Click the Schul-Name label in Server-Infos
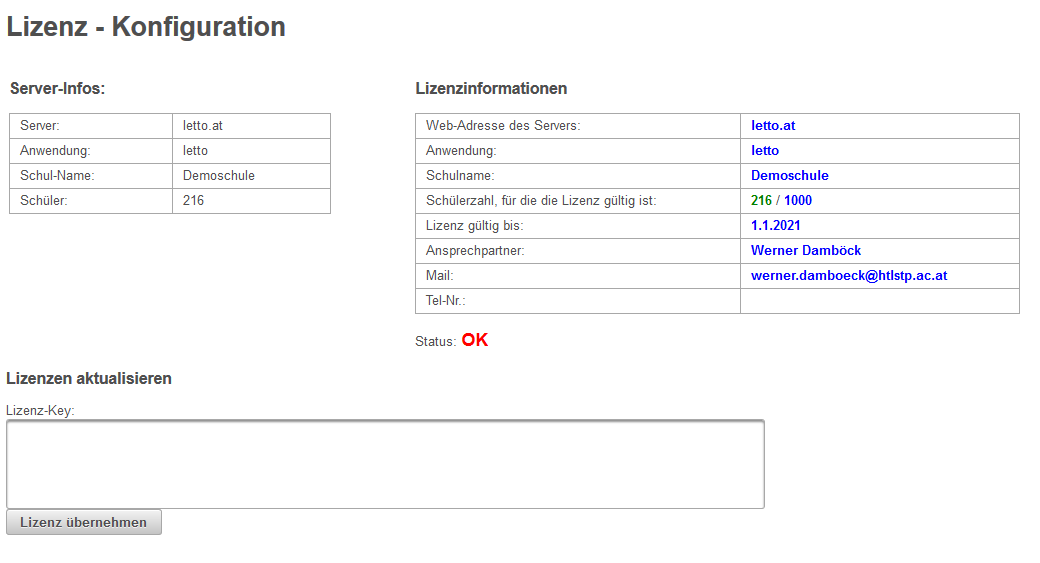 click(x=56, y=175)
